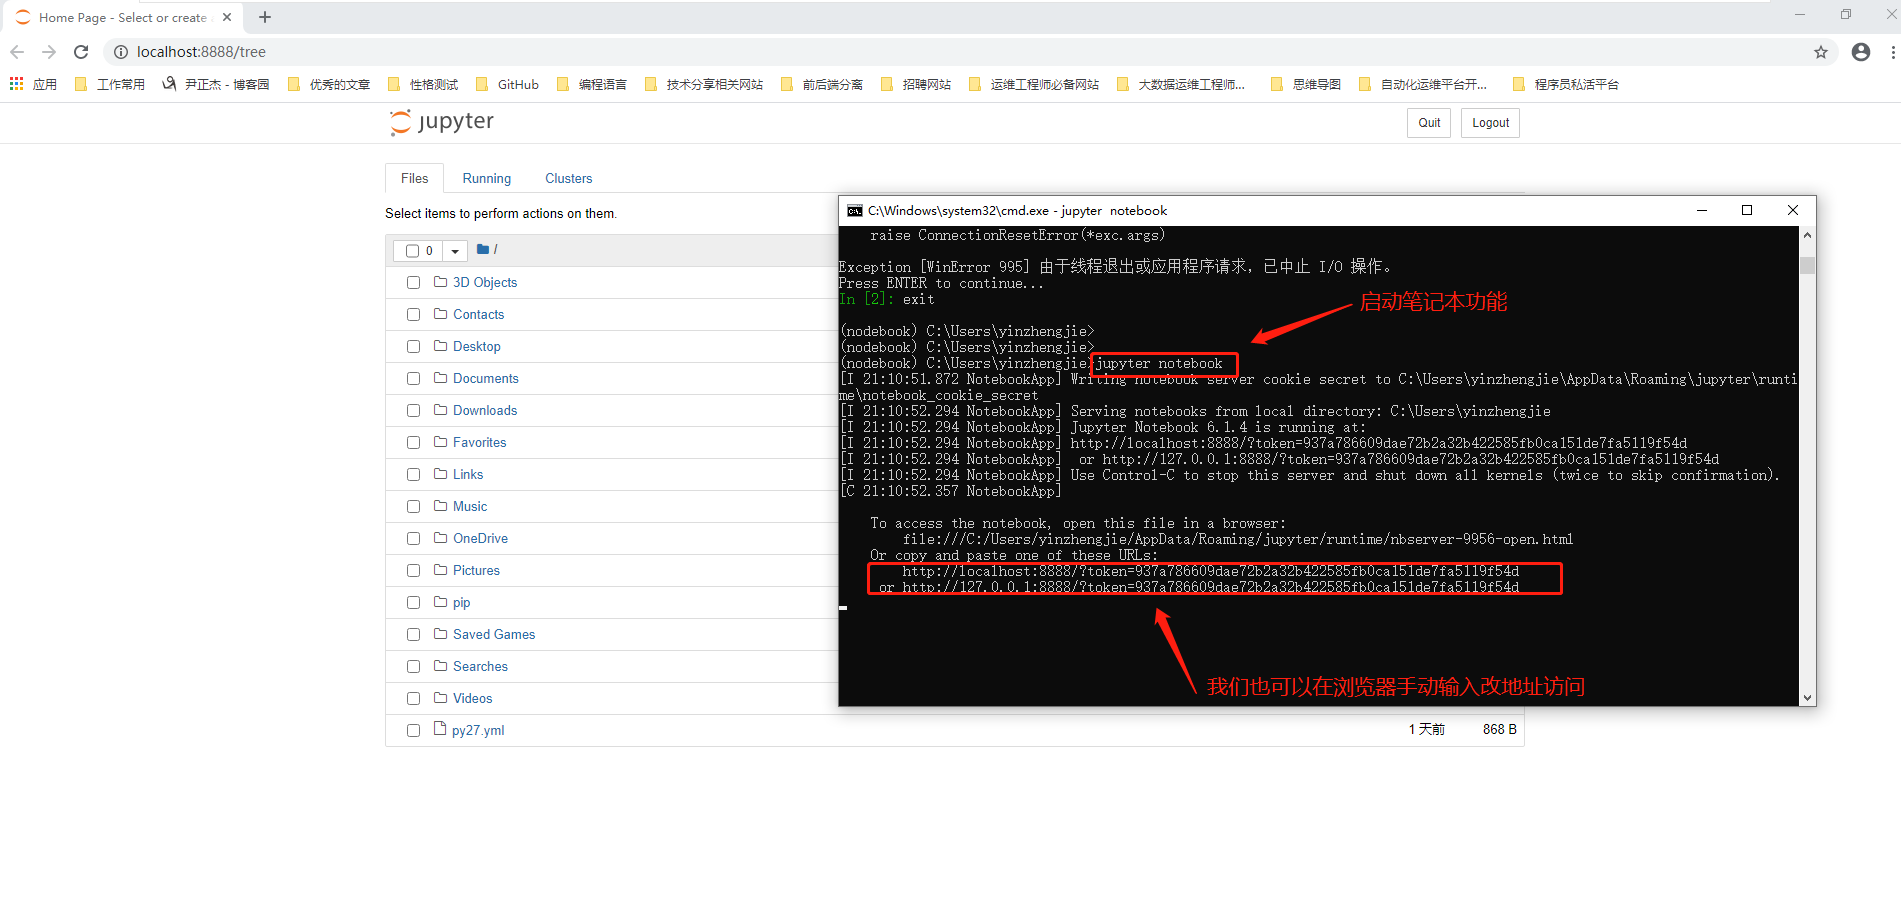
Task: Click the cmd scrollbar up arrow
Action: click(x=1806, y=235)
